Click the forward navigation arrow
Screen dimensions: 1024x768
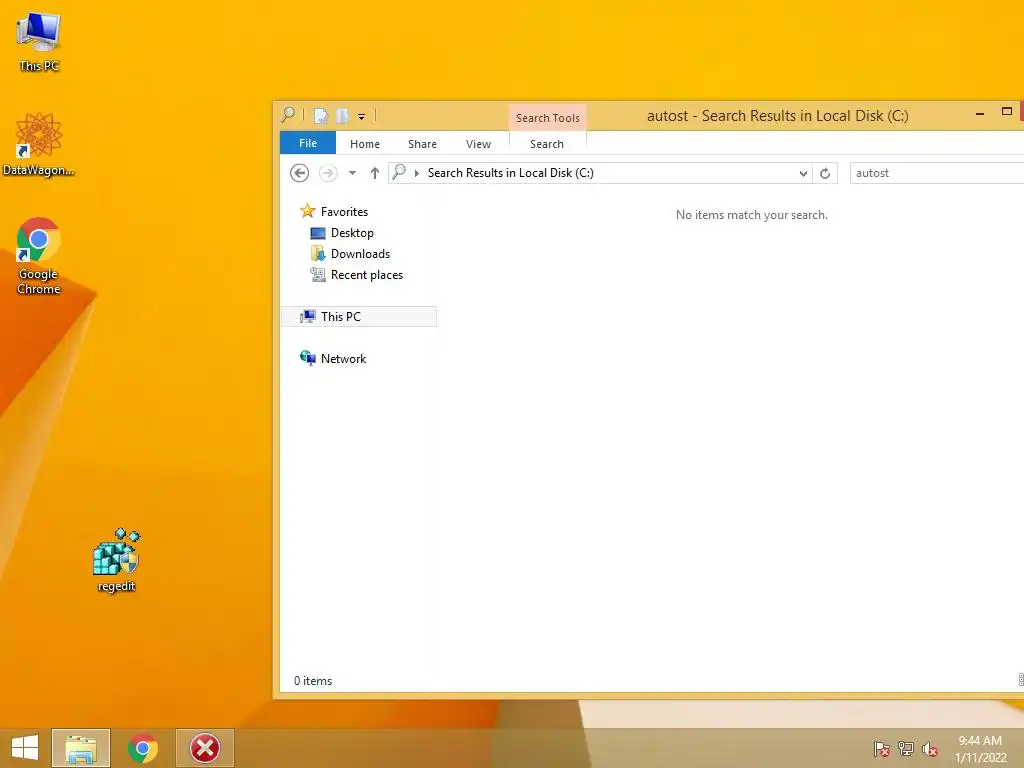[x=328, y=173]
